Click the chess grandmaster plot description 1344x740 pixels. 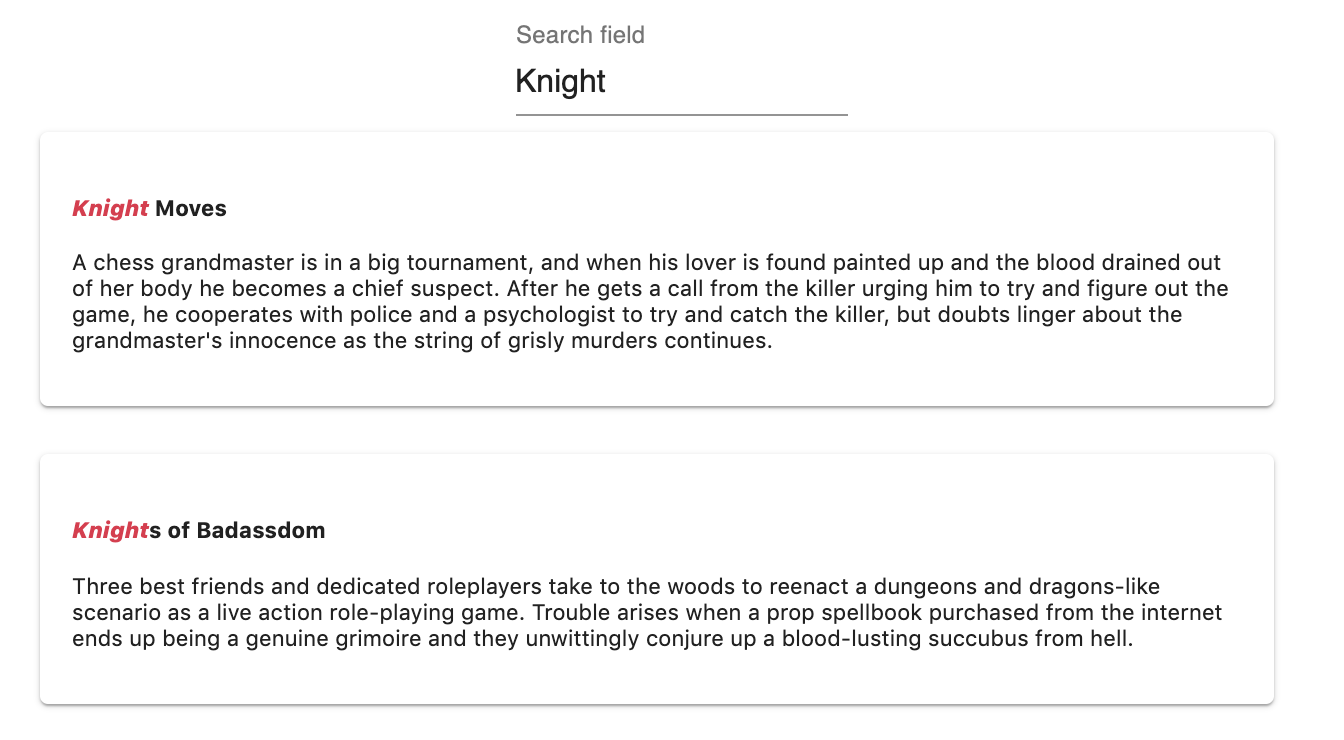(649, 301)
